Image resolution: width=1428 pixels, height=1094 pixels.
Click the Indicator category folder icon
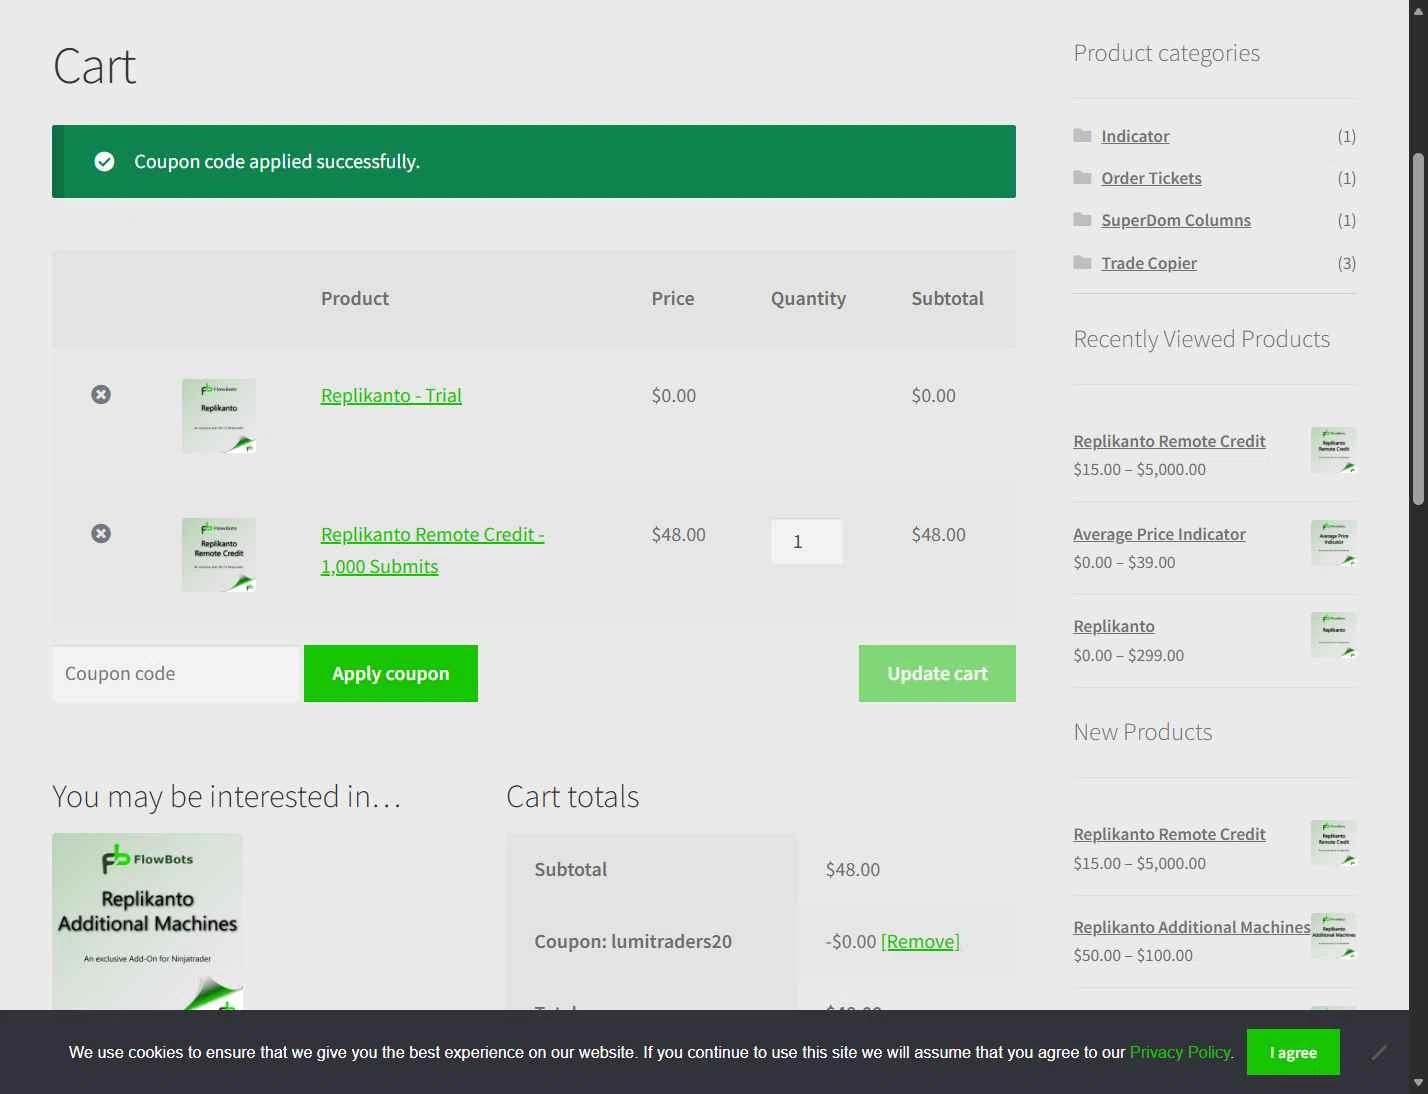(x=1082, y=135)
